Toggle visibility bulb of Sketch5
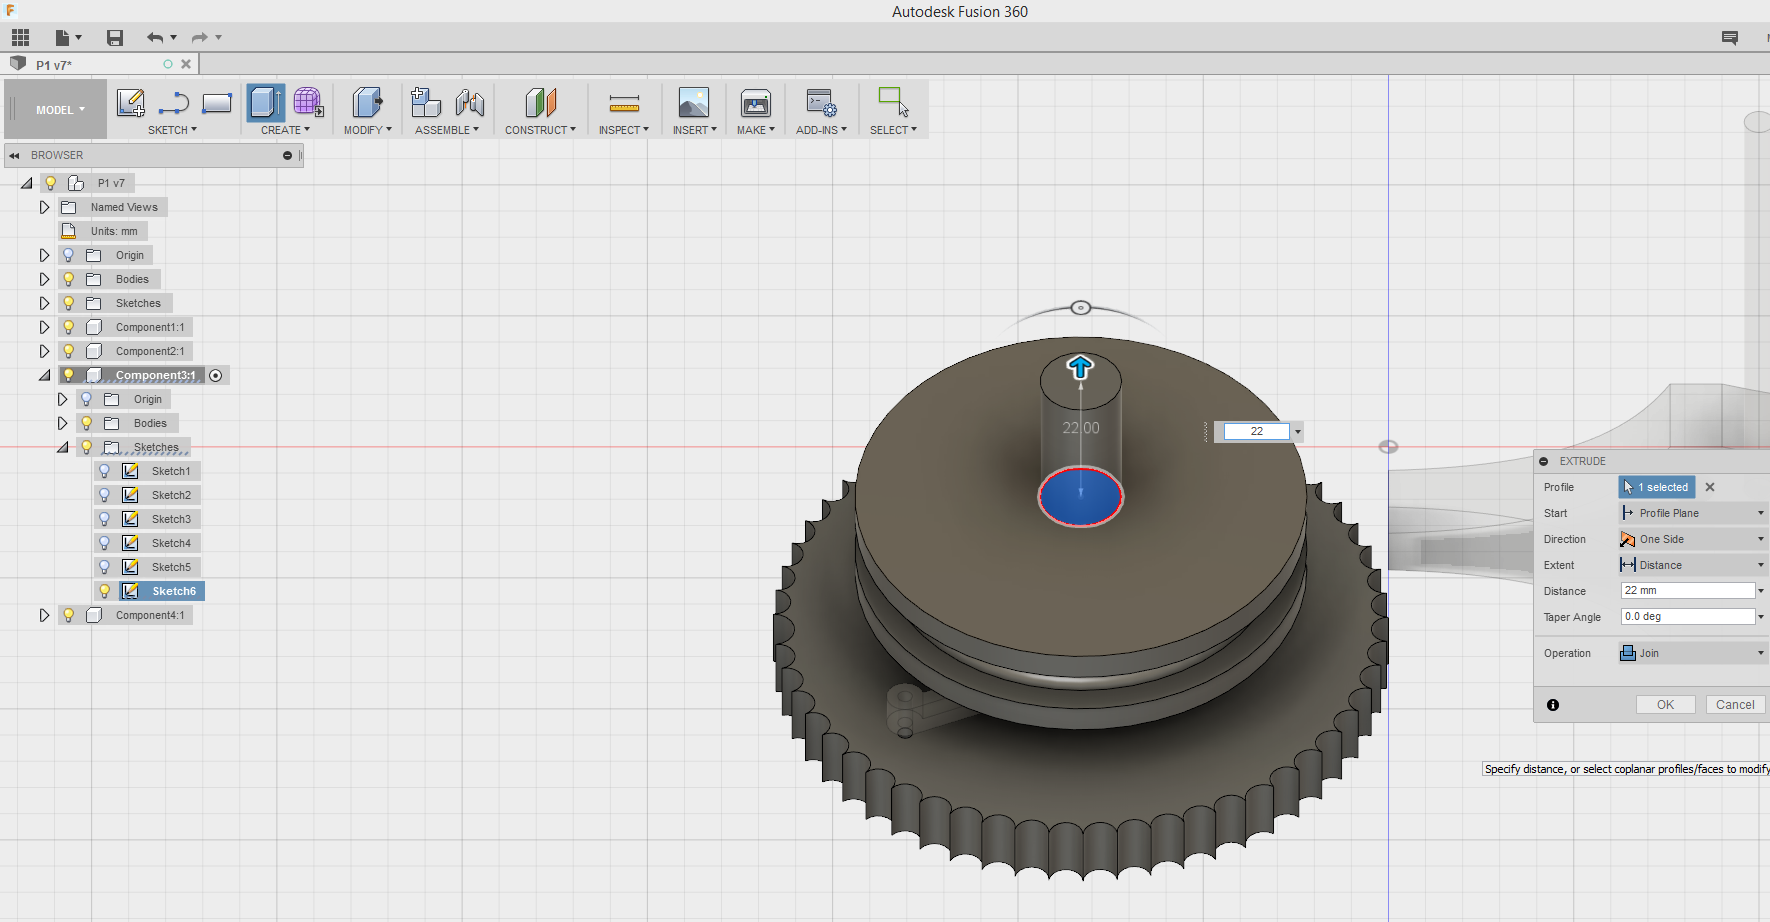Image resolution: width=1770 pixels, height=922 pixels. click(x=105, y=567)
